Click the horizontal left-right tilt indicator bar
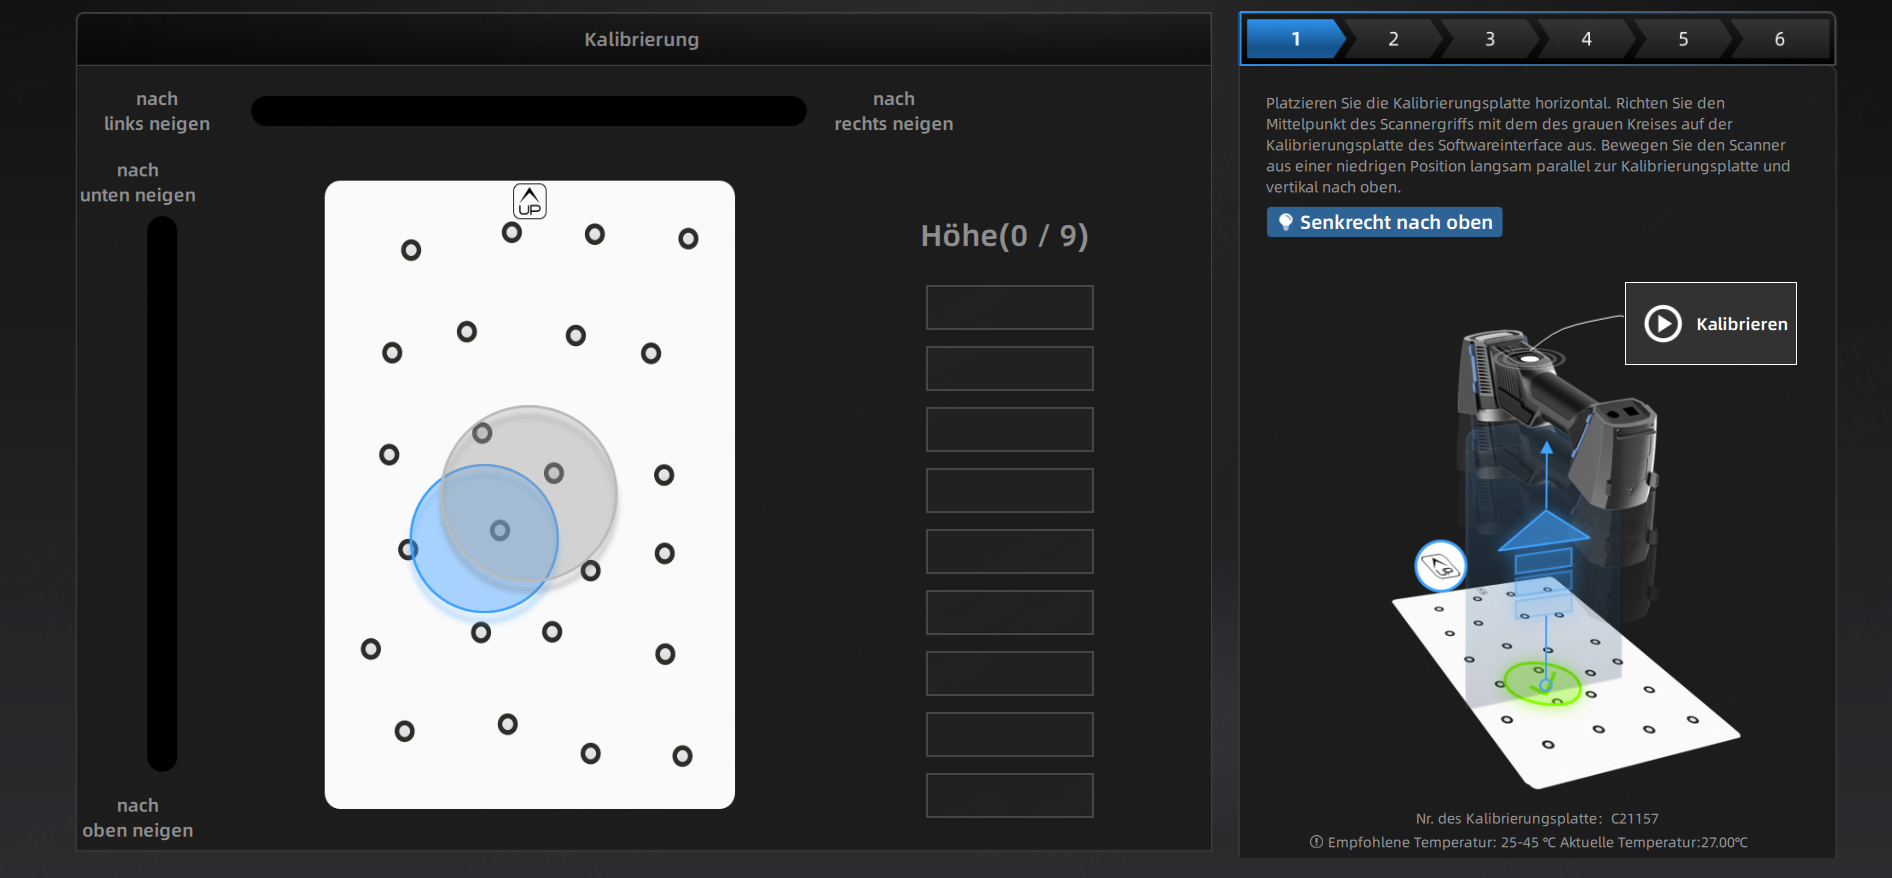This screenshot has height=878, width=1892. 528,111
